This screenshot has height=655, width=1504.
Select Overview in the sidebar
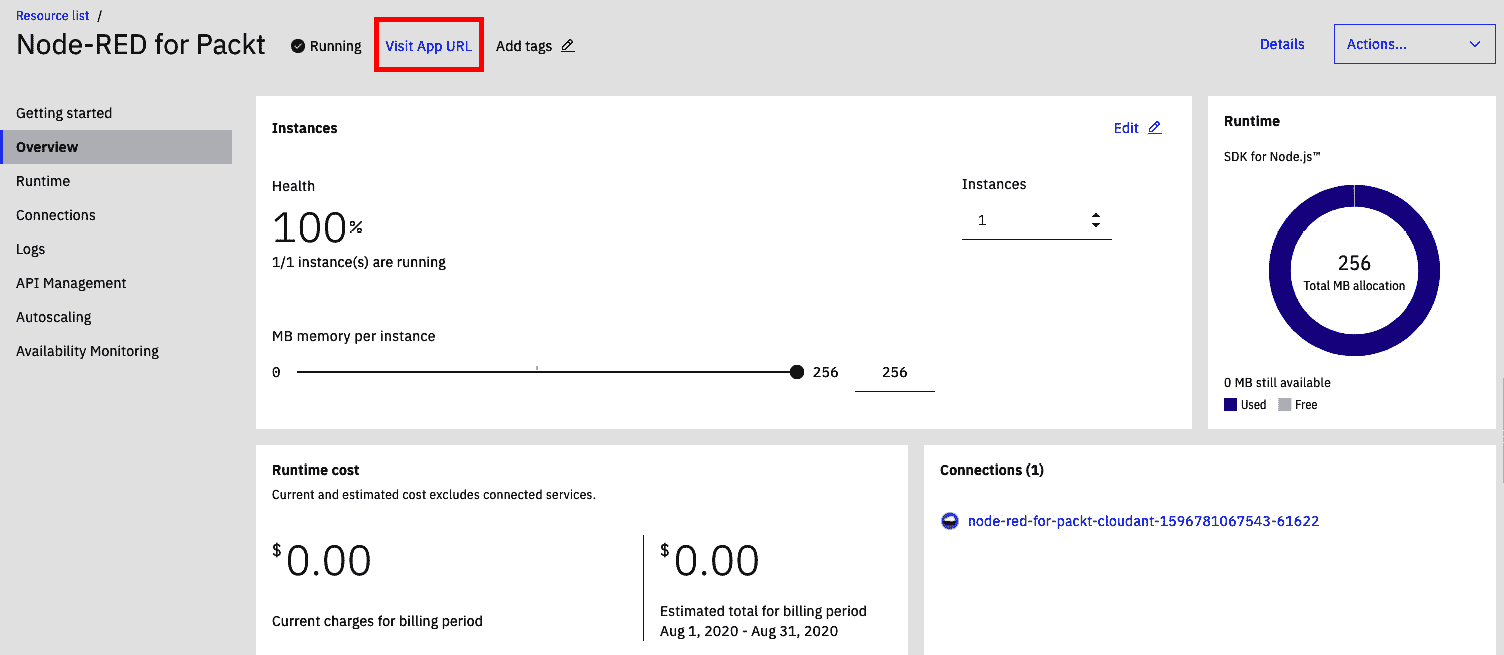pos(116,147)
